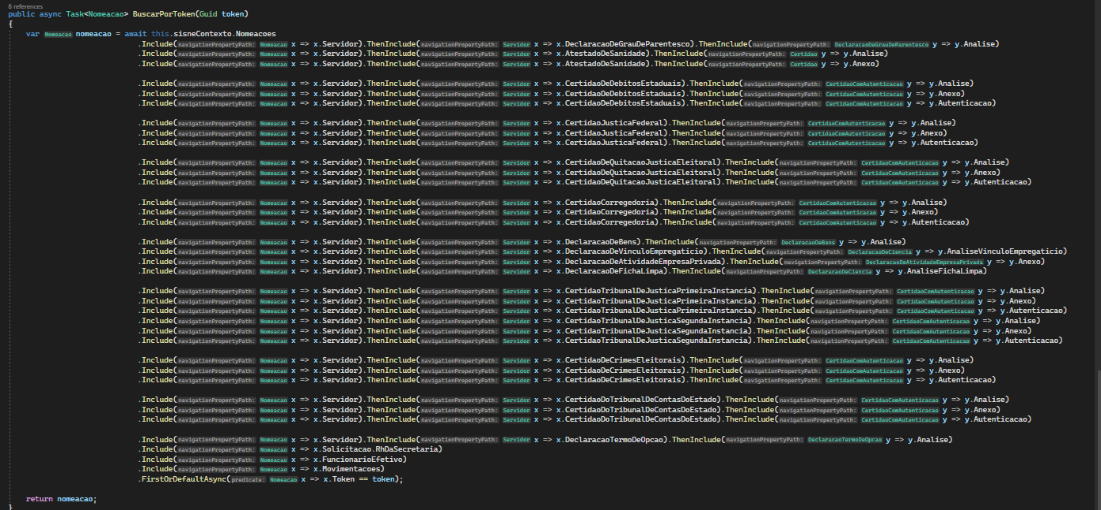The width and height of the screenshot is (1101, 510).
Task: Click y.Analise on the CertidaoTribunalDeJusticaPrimeiraInstancia line
Action: tap(1022, 291)
